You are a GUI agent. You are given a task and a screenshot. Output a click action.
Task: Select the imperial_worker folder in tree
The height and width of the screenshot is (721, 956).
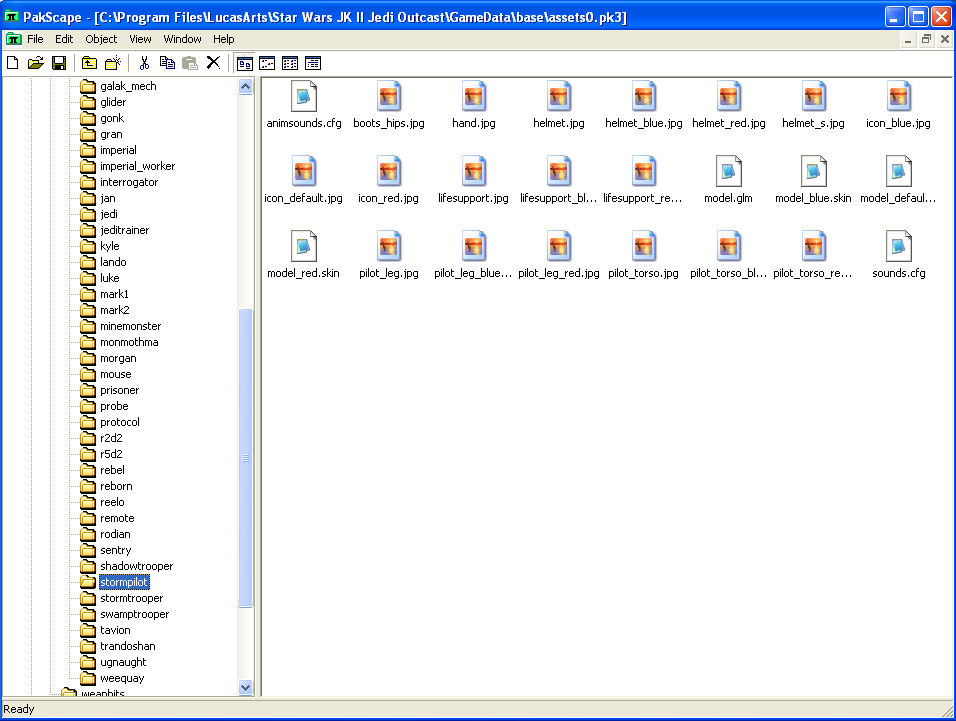(137, 166)
